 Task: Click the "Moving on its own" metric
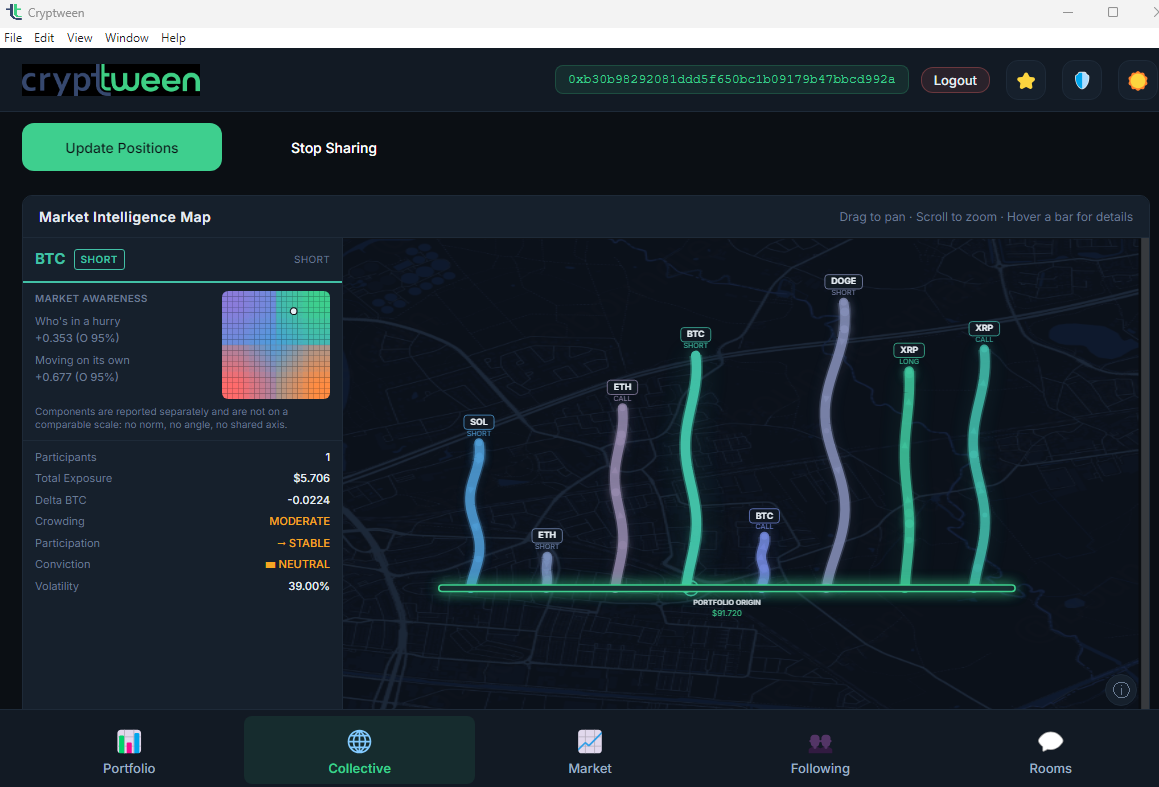point(82,361)
